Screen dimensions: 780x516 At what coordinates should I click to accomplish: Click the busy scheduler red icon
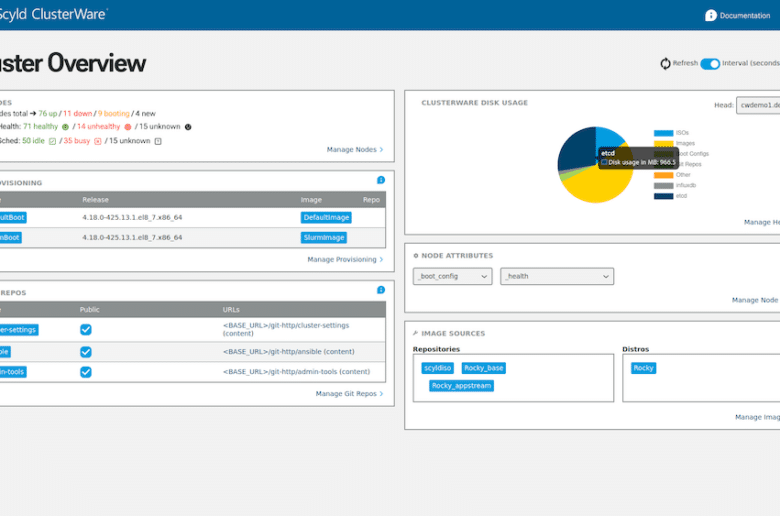[x=98, y=141]
